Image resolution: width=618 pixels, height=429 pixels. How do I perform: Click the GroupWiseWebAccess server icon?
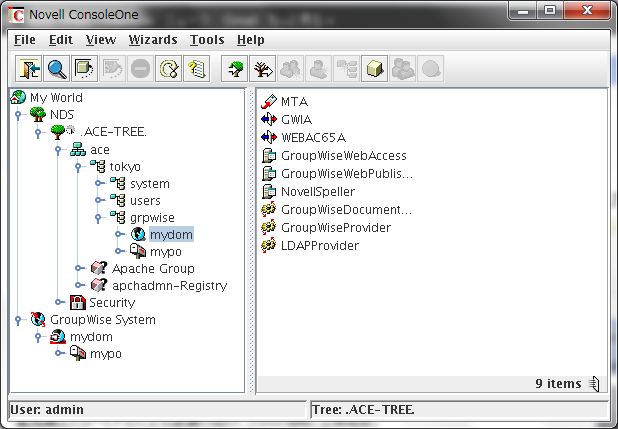(x=269, y=155)
